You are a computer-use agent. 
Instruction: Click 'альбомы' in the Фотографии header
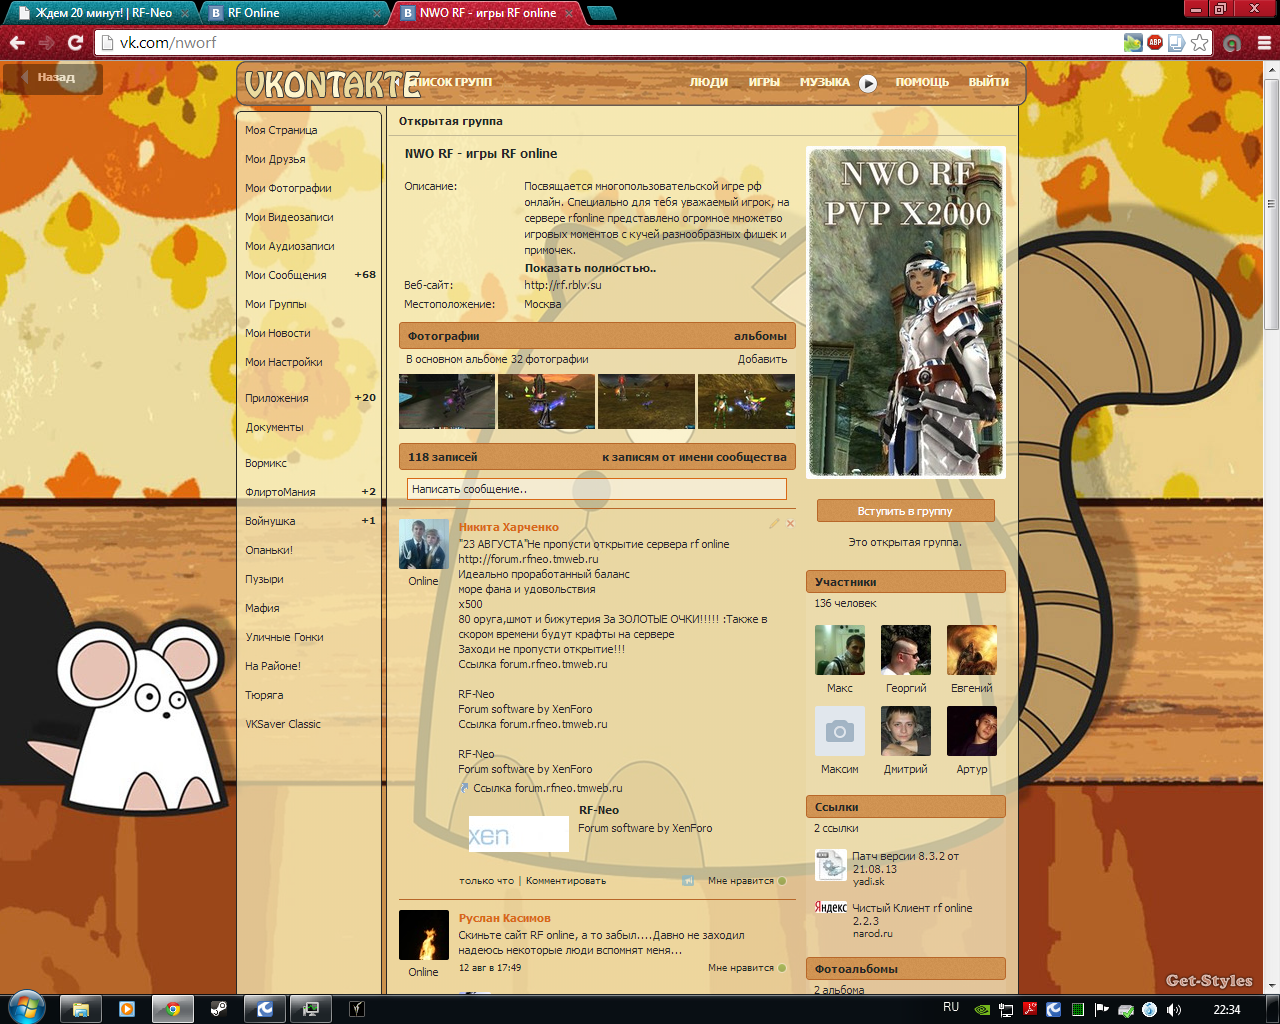pos(760,336)
